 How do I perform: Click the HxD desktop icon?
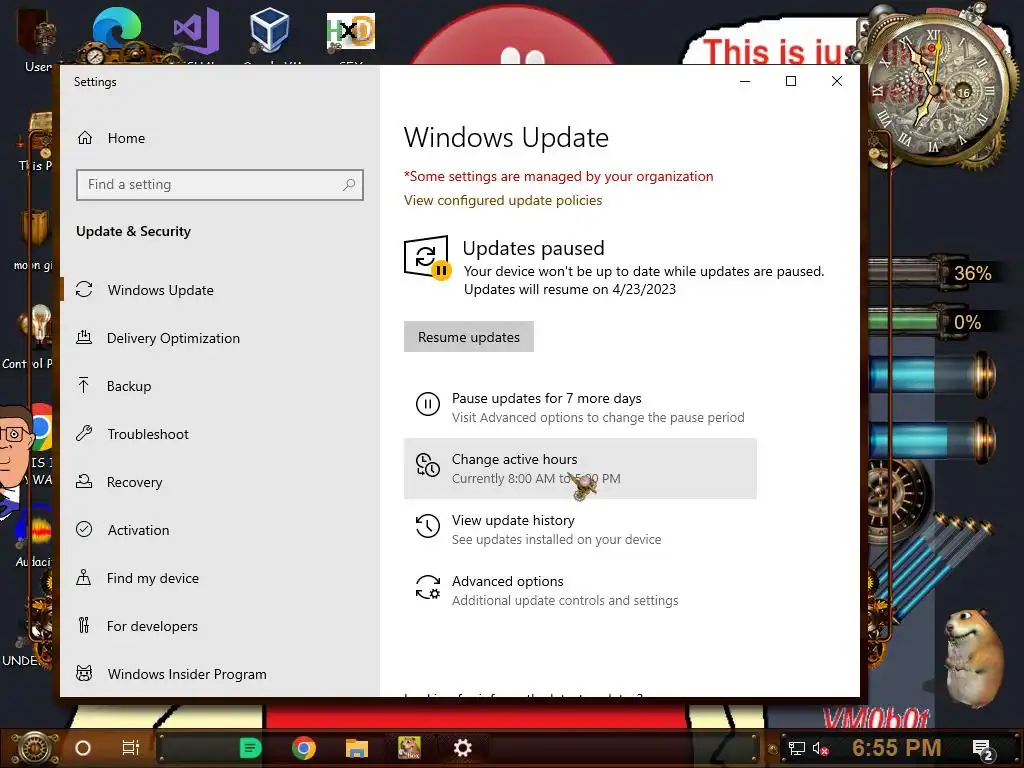pos(351,33)
